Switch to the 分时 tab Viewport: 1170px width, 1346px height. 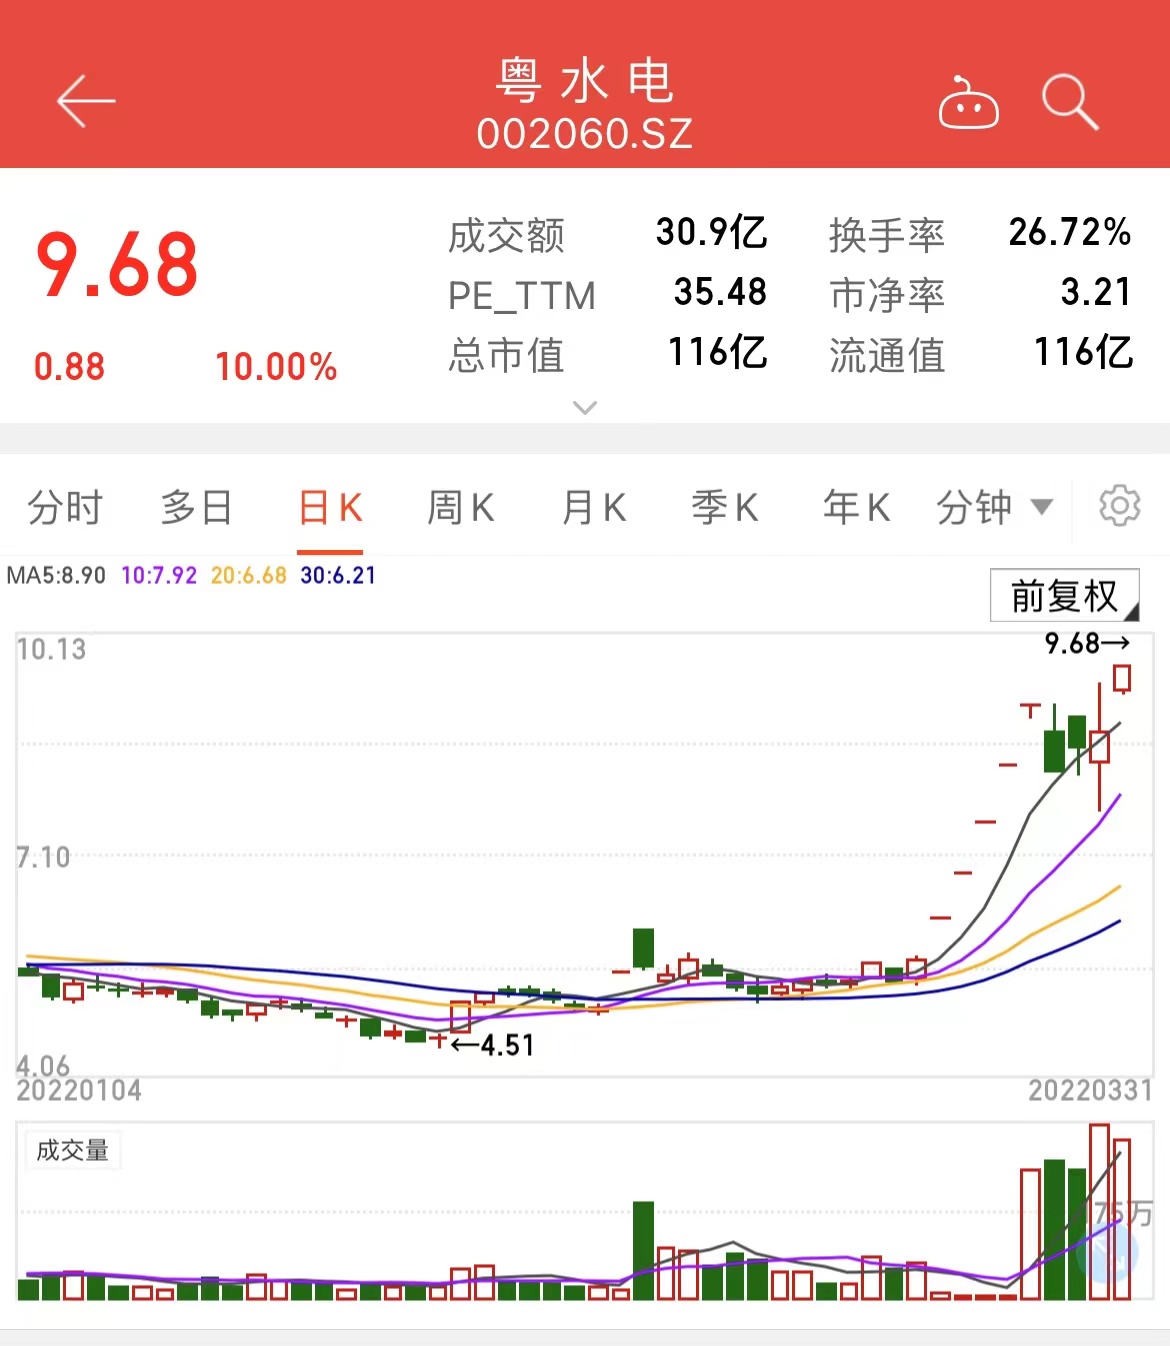coord(65,508)
